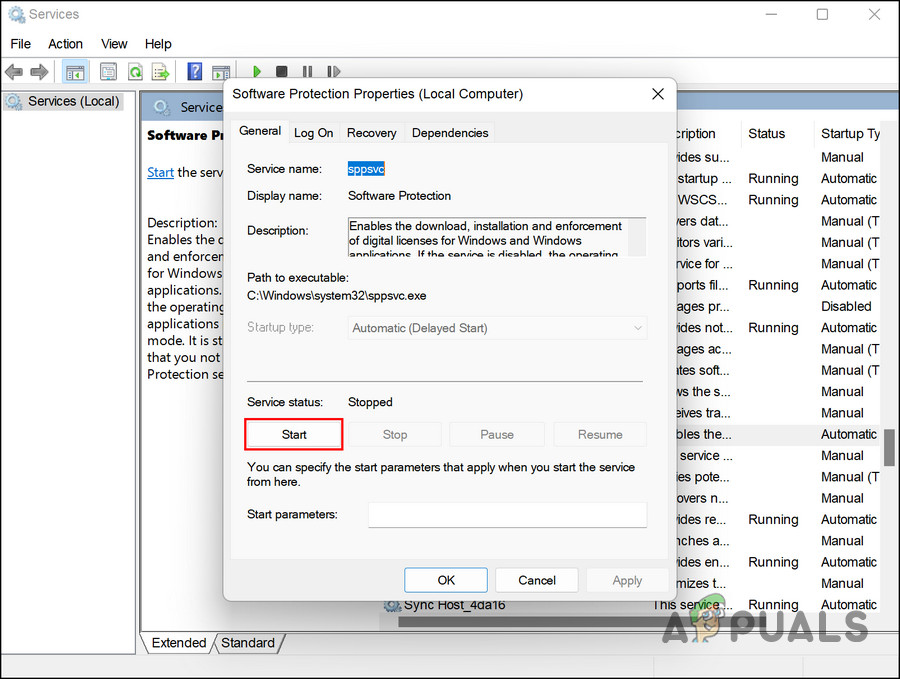
Task: Click the Pause Service toolbar icon
Action: [308, 72]
